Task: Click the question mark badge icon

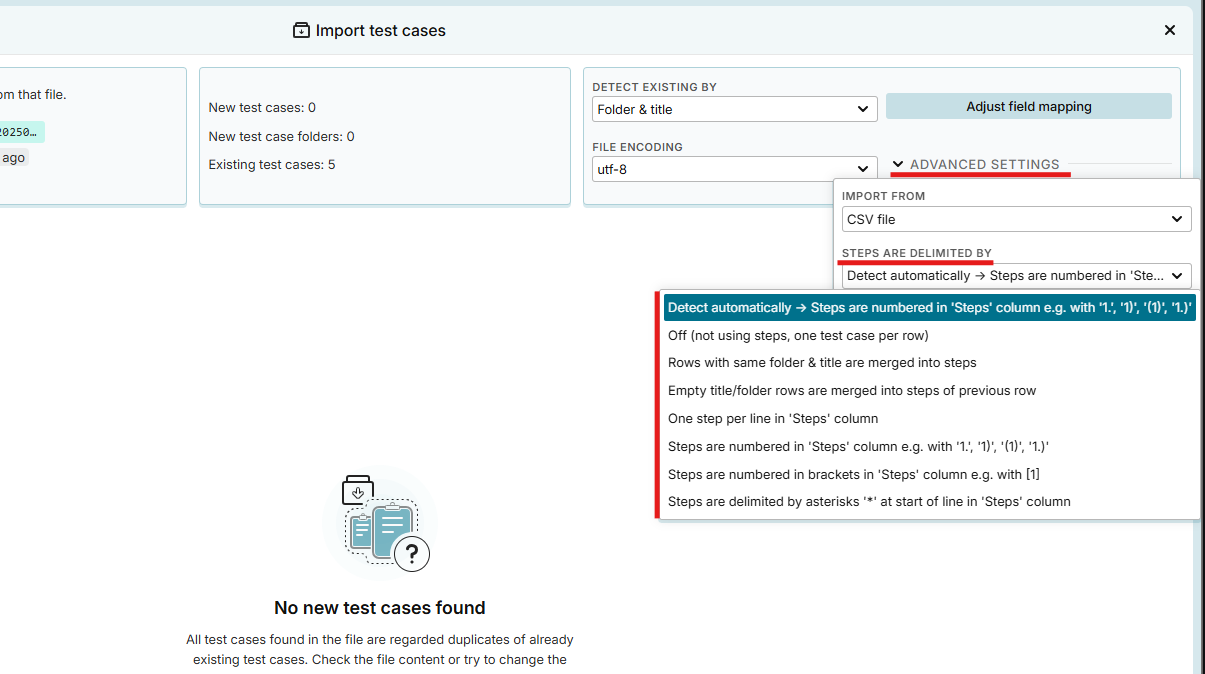Action: pyautogui.click(x=411, y=552)
